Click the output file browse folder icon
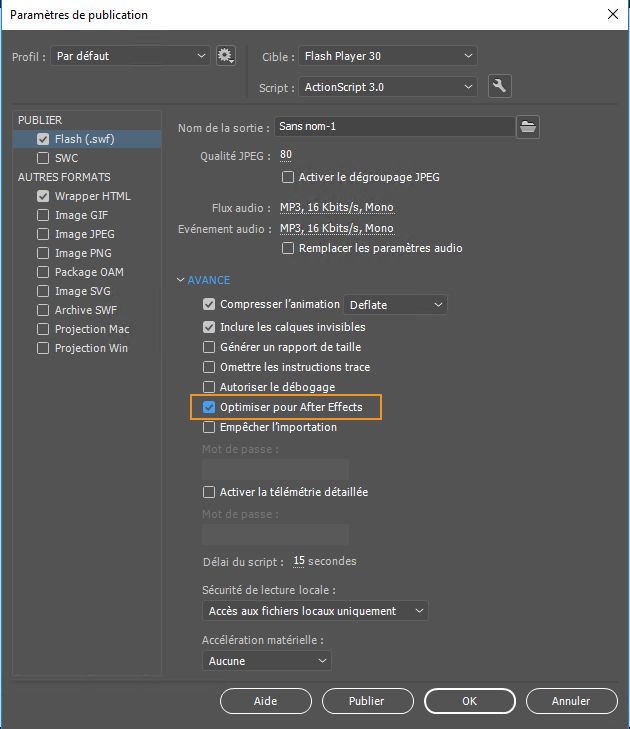Viewport: 630px width, 729px height. point(528,127)
